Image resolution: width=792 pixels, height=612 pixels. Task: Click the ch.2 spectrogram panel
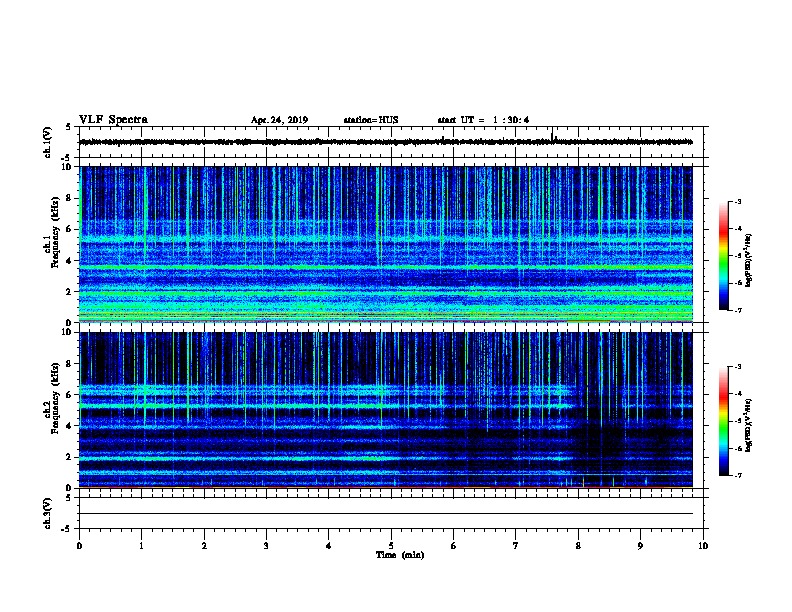pos(386,410)
